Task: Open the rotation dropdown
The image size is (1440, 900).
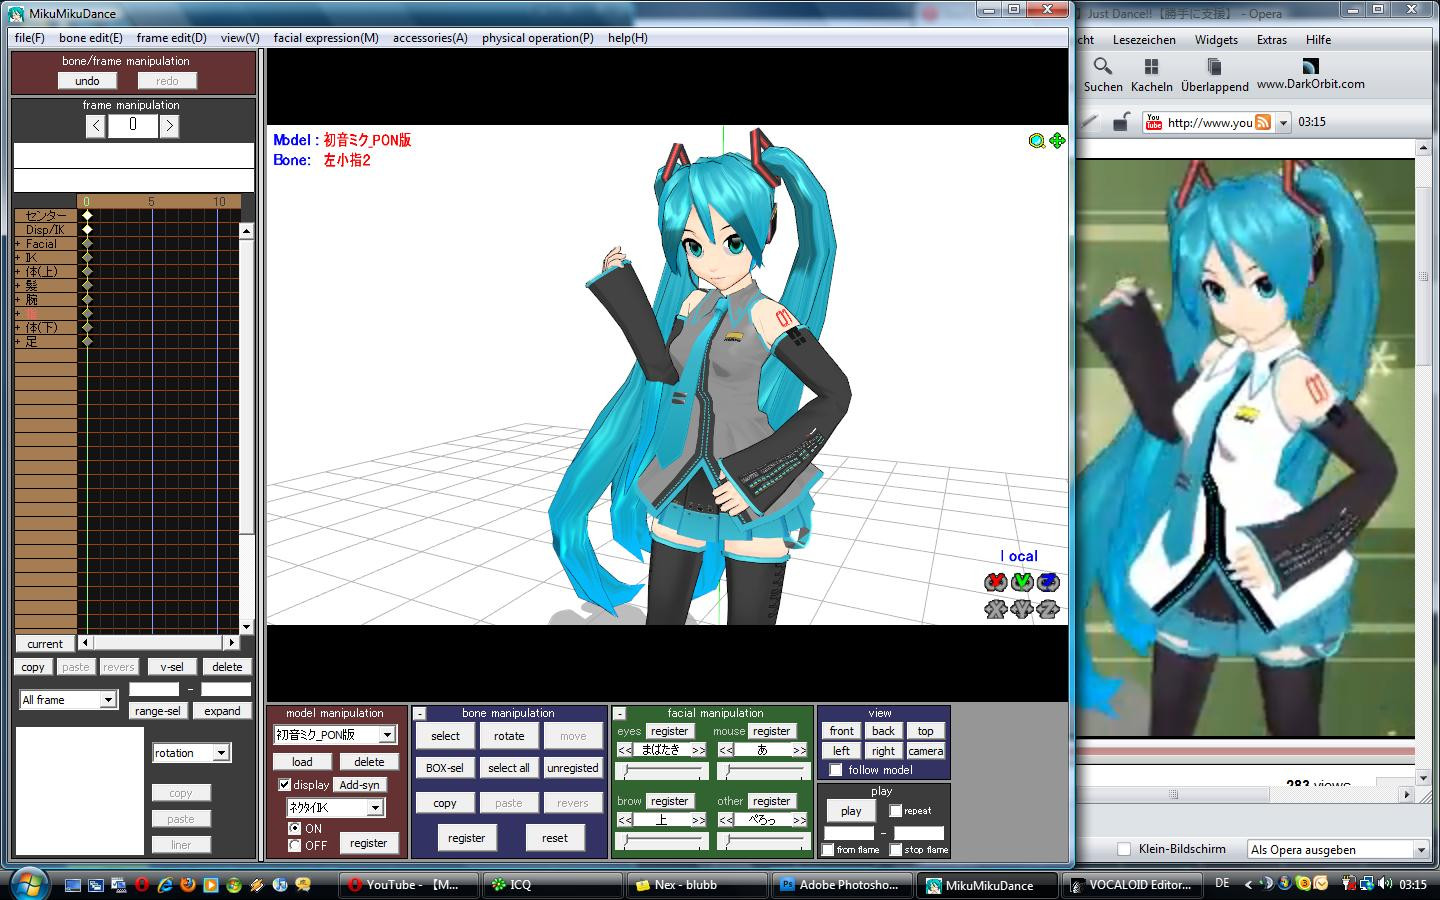Action: [221, 753]
